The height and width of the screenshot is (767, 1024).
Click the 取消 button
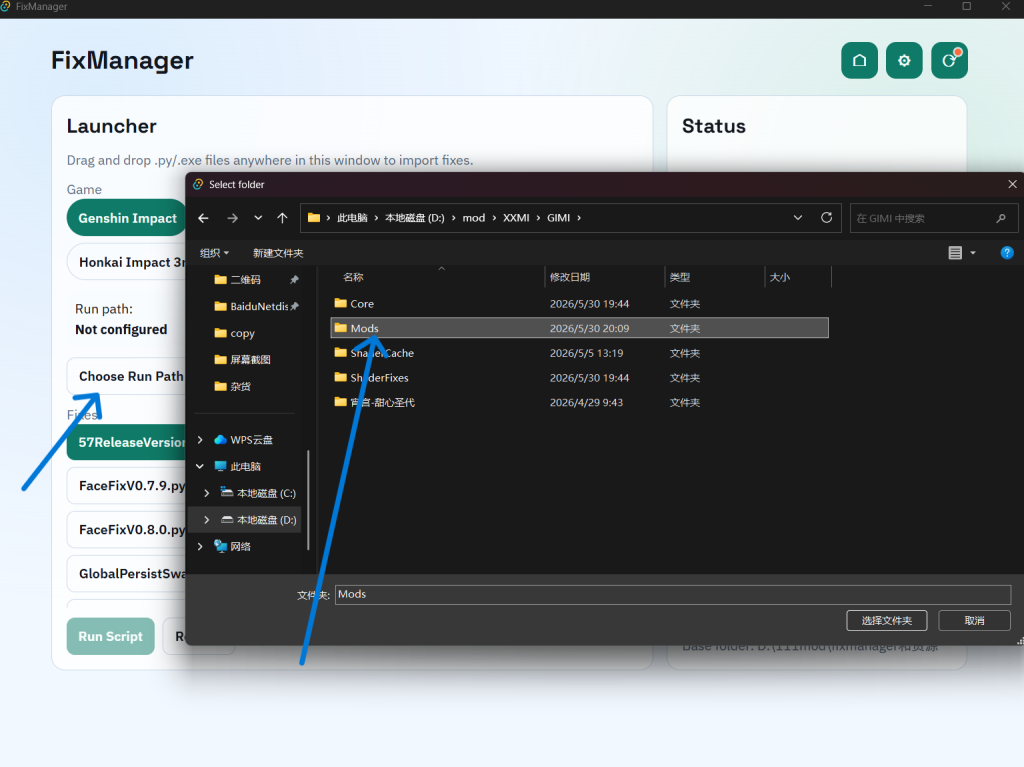point(974,621)
